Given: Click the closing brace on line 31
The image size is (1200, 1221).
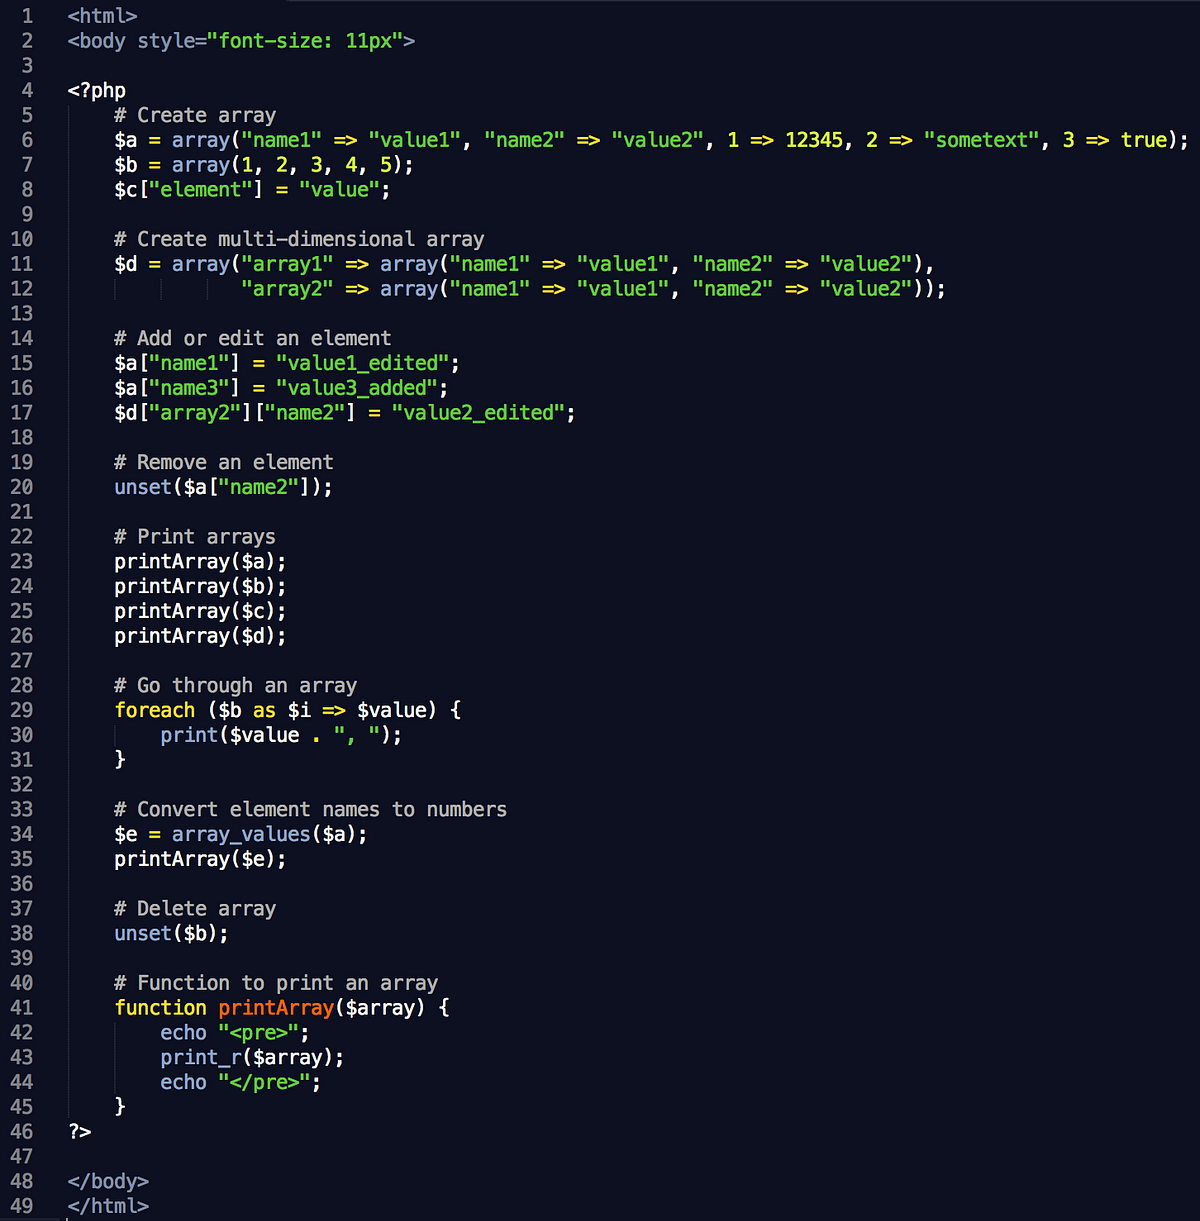Looking at the screenshot, I should click(120, 760).
